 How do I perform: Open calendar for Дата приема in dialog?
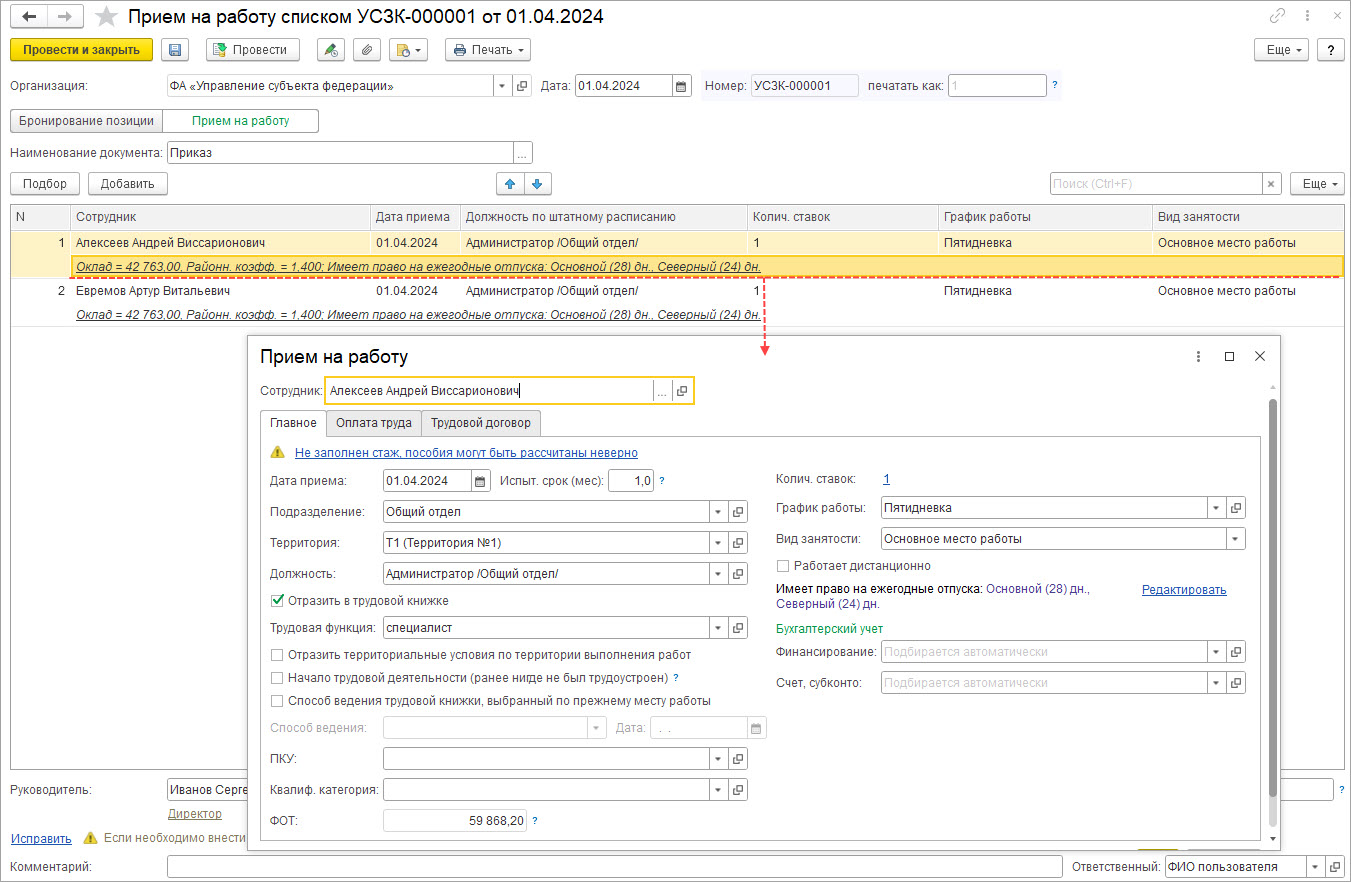[x=481, y=481]
